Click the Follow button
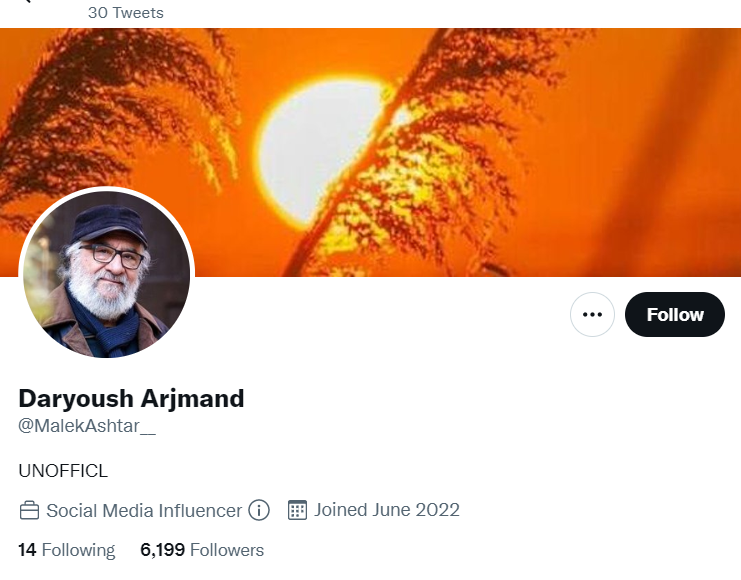The height and width of the screenshot is (580, 741). point(674,314)
